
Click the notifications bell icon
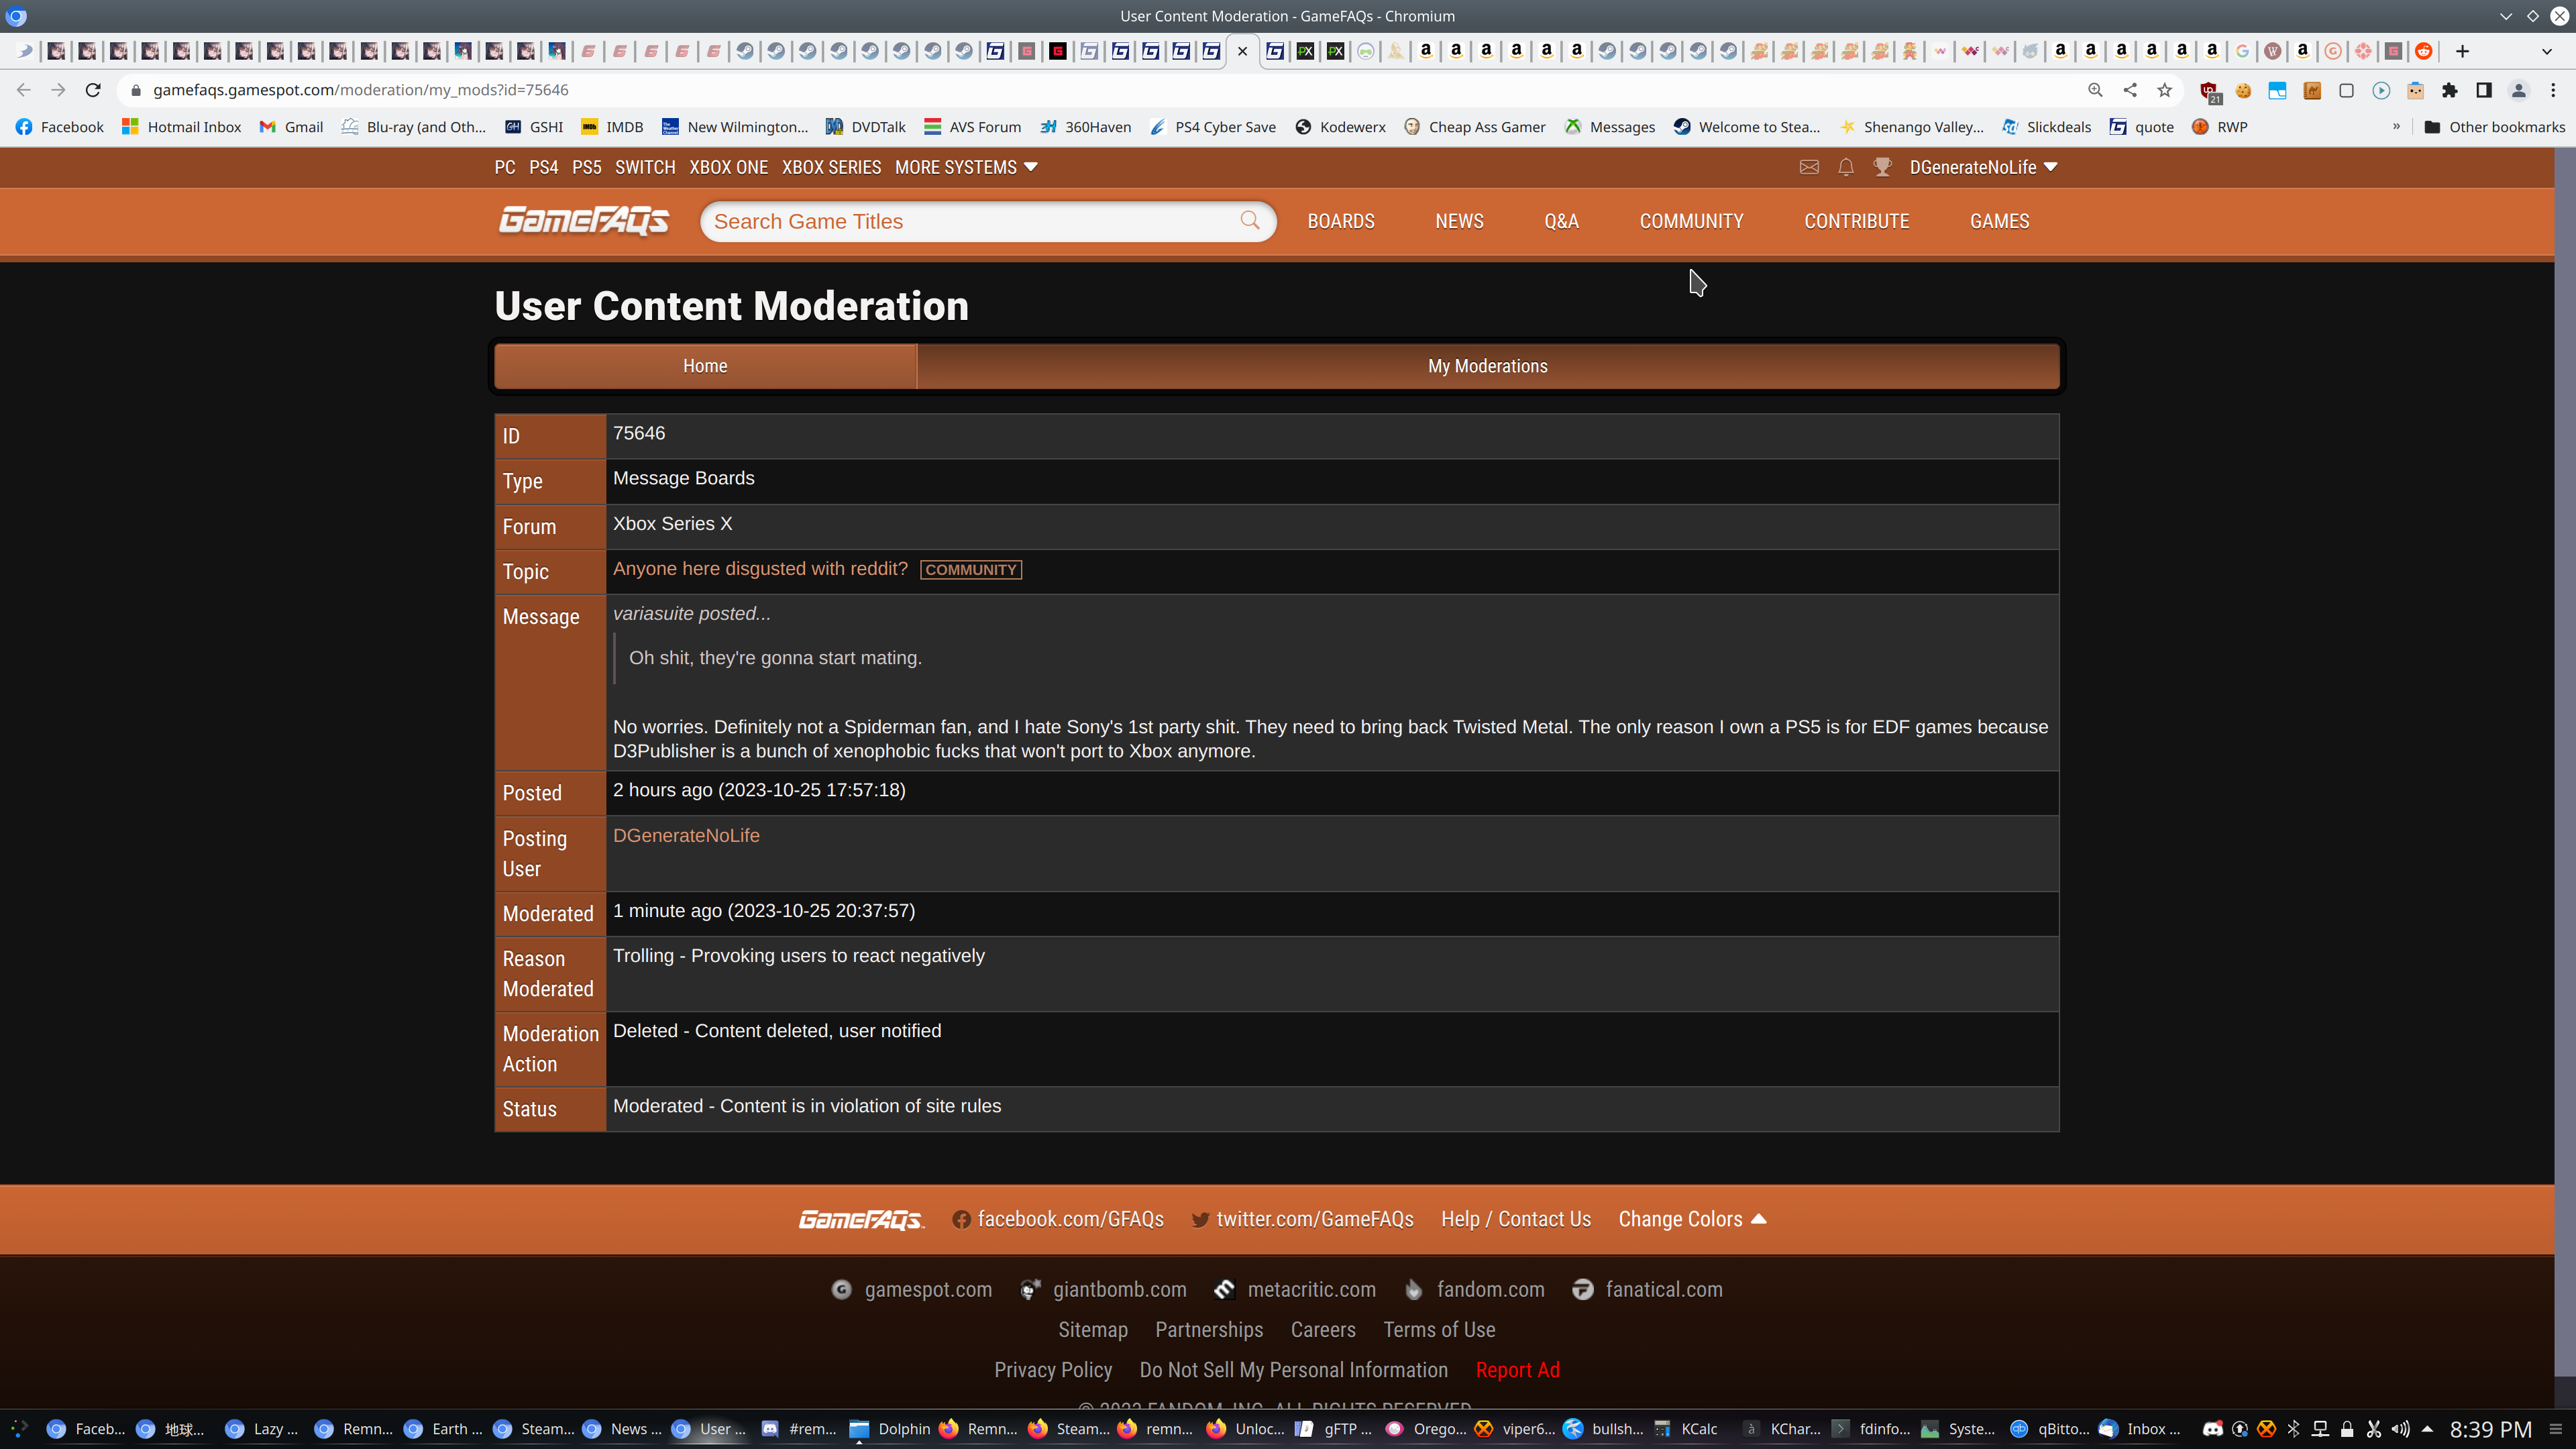pos(1846,167)
